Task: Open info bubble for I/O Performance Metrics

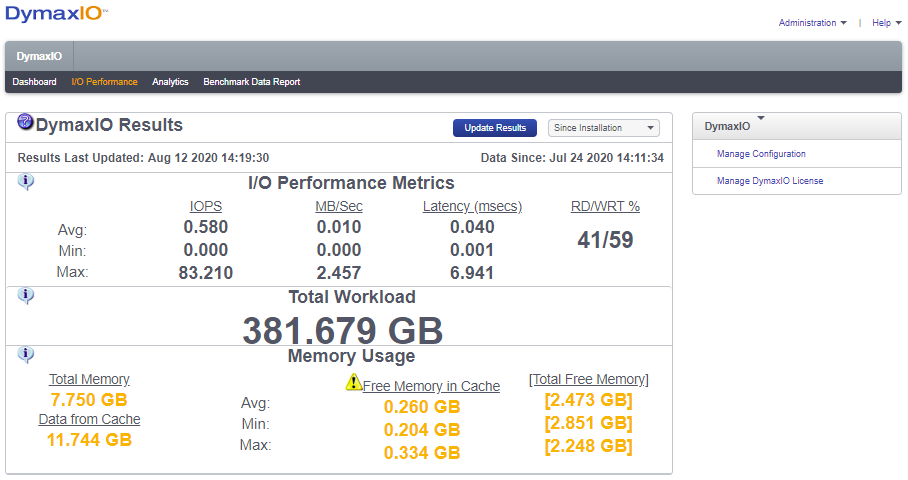Action: pos(26,181)
